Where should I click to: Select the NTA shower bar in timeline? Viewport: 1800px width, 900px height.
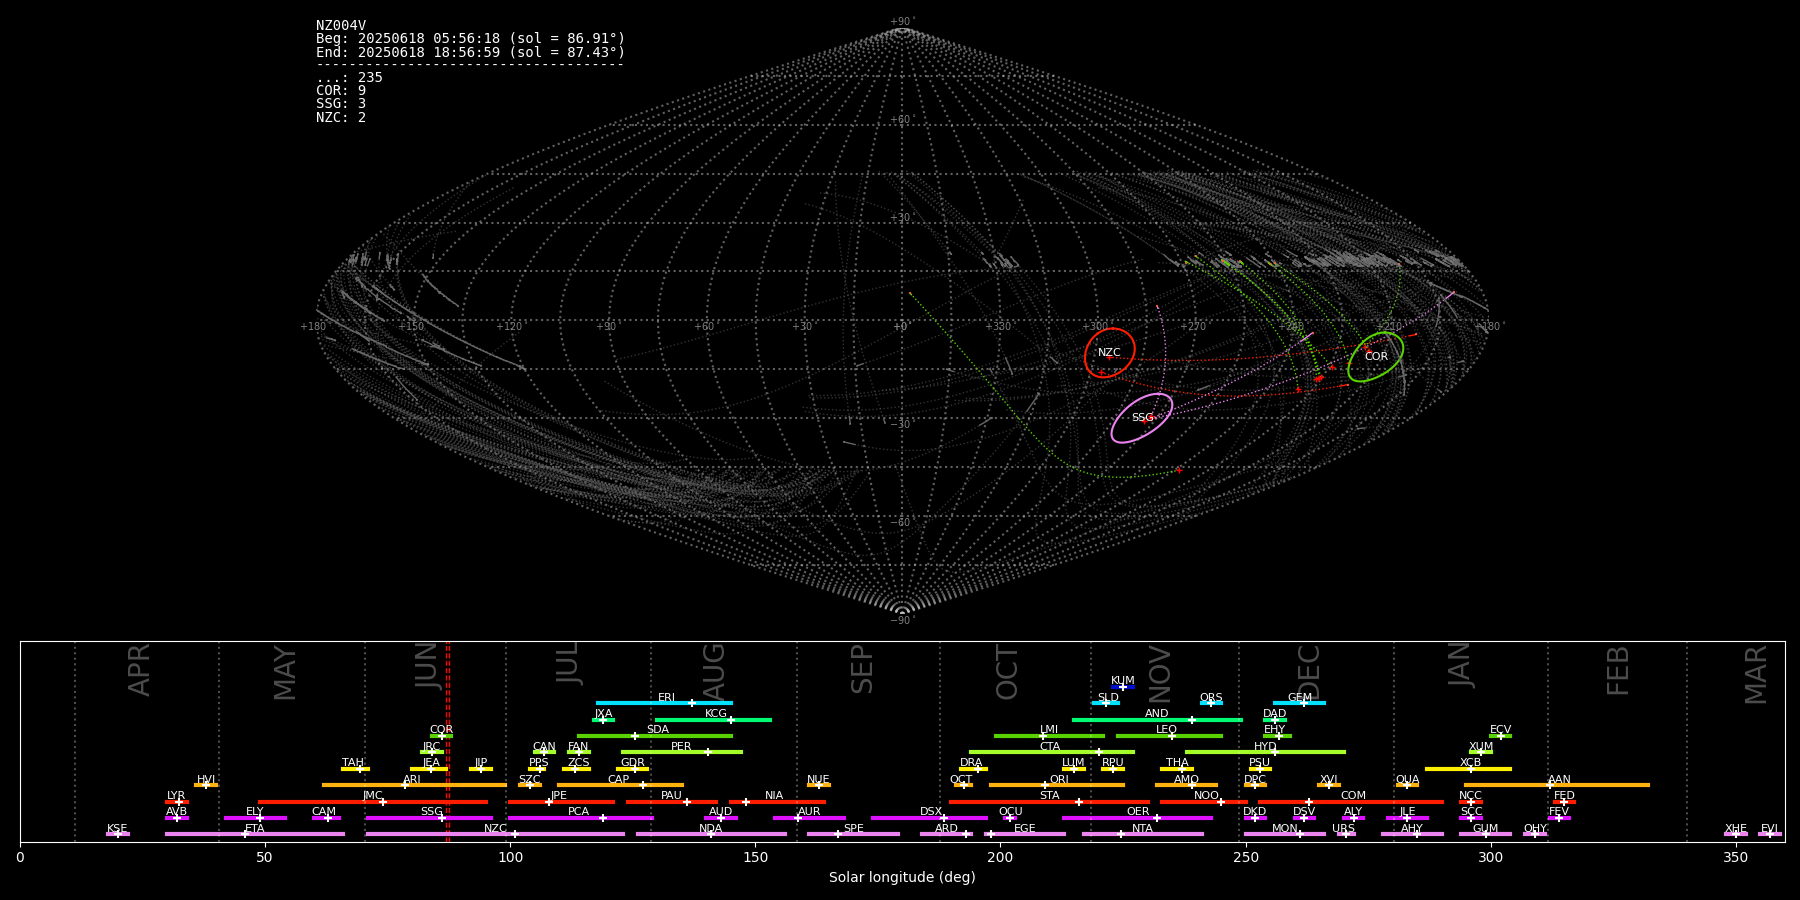coord(1142,834)
